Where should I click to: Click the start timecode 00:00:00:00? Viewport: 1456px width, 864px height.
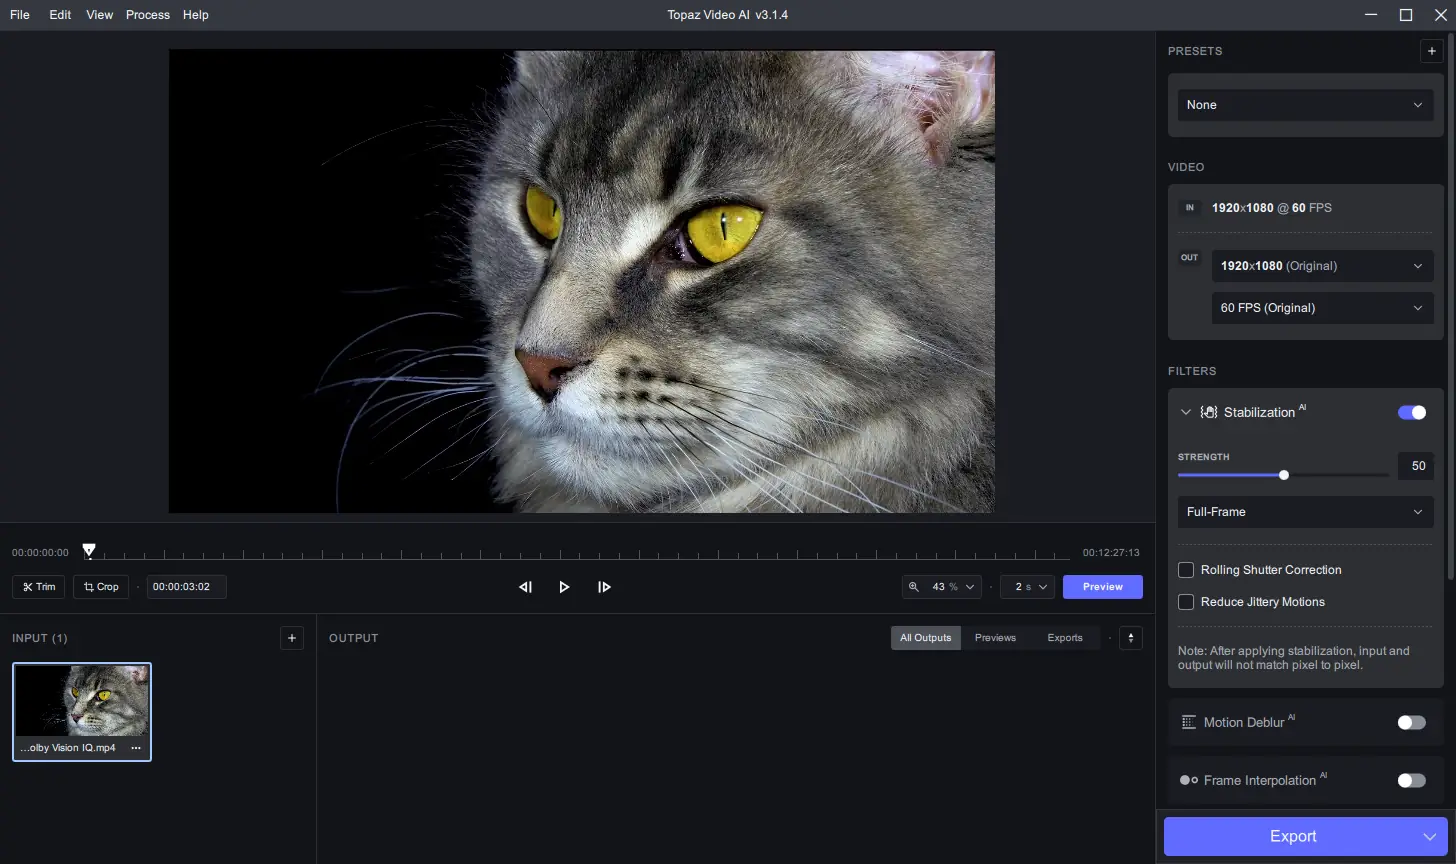[x=41, y=552]
